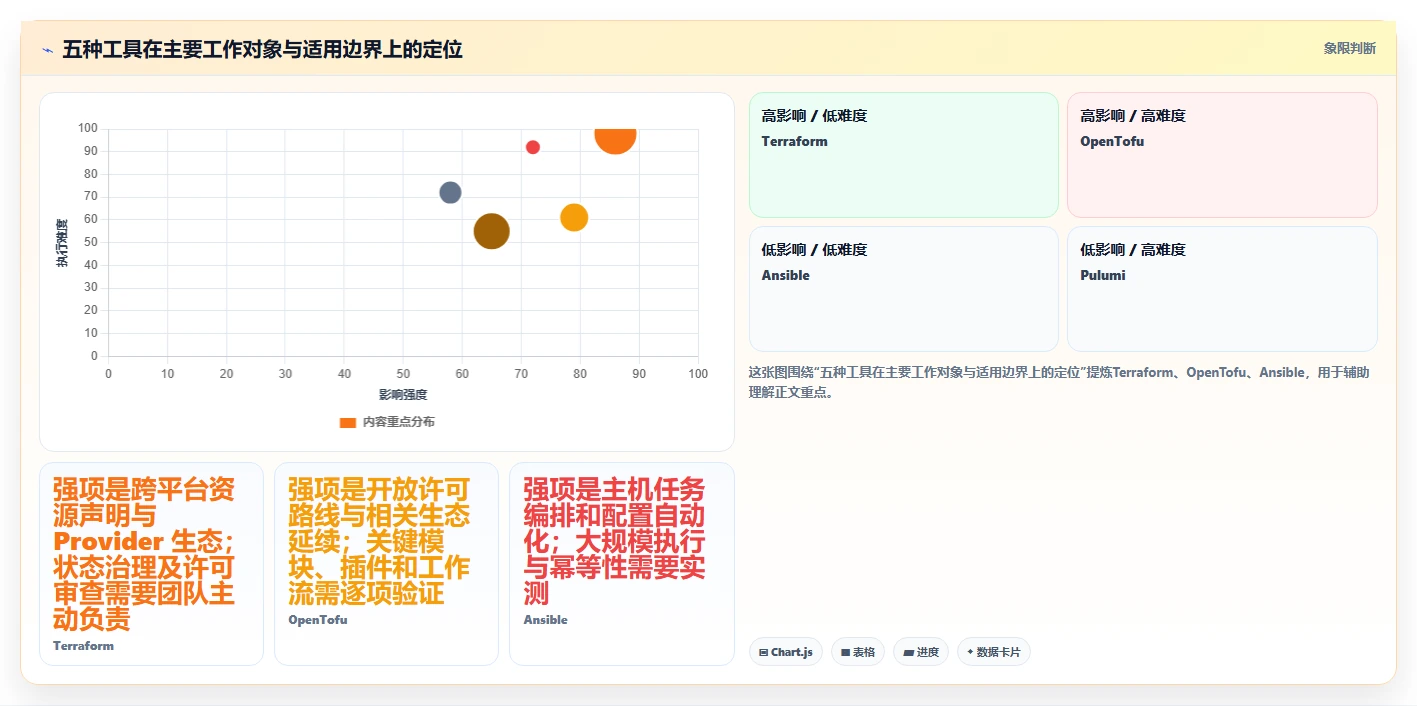Open the Terraform data card at bottom

point(151,564)
